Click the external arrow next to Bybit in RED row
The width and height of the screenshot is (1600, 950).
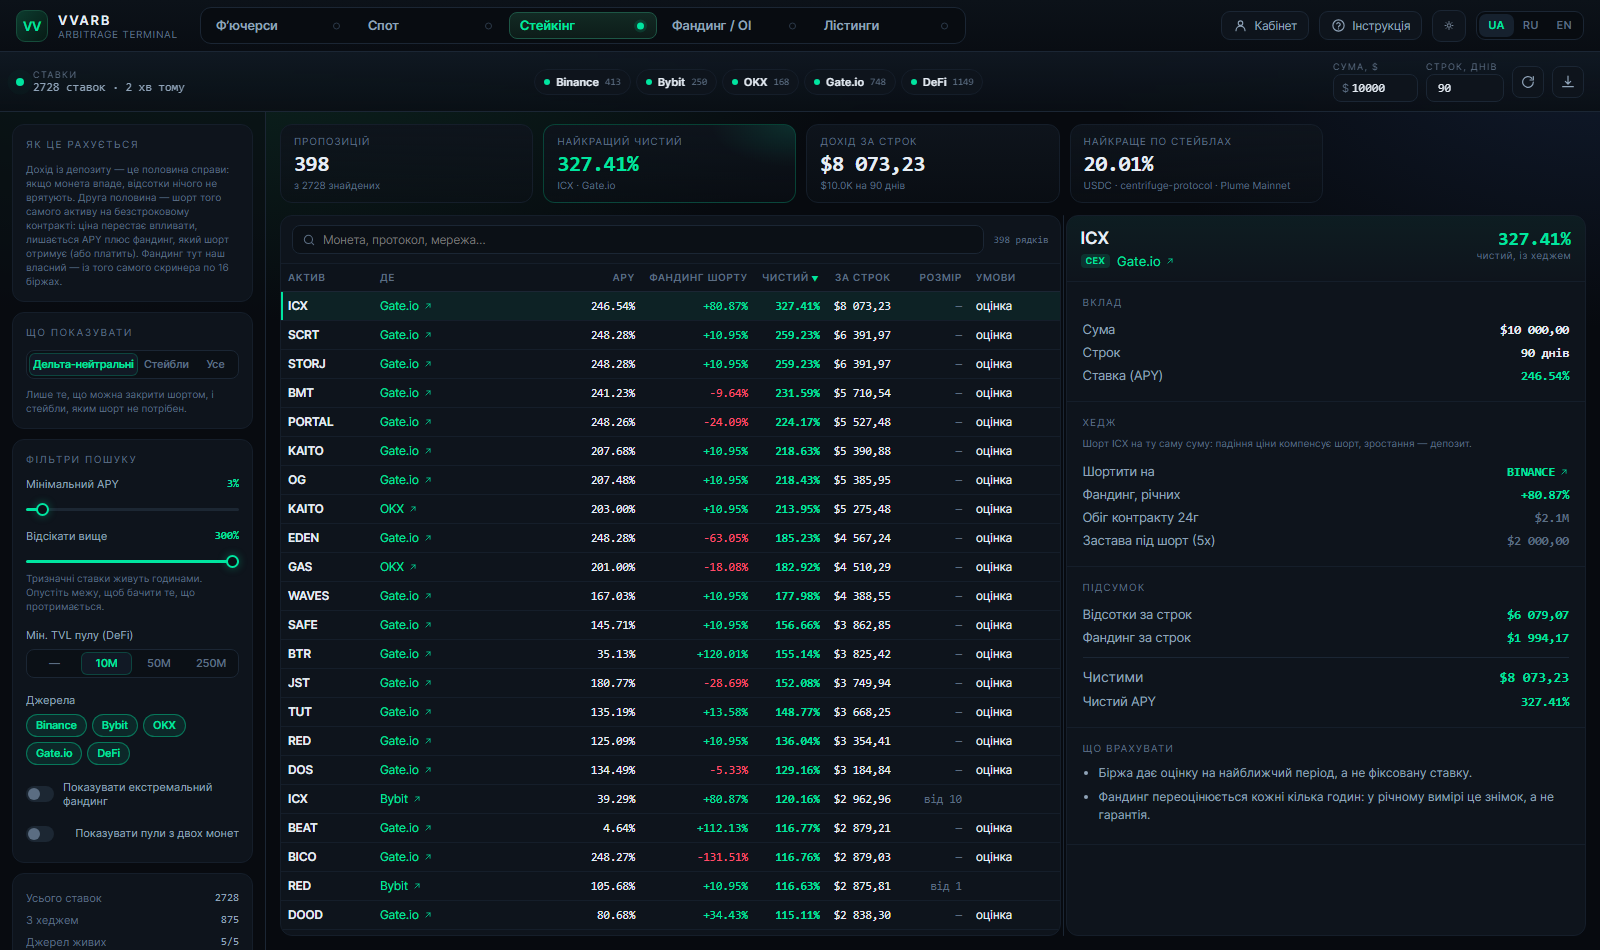click(417, 886)
